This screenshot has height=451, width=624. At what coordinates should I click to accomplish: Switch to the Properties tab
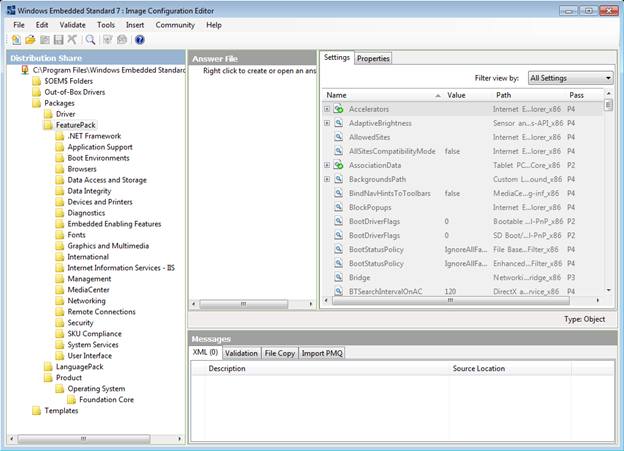pos(373,59)
